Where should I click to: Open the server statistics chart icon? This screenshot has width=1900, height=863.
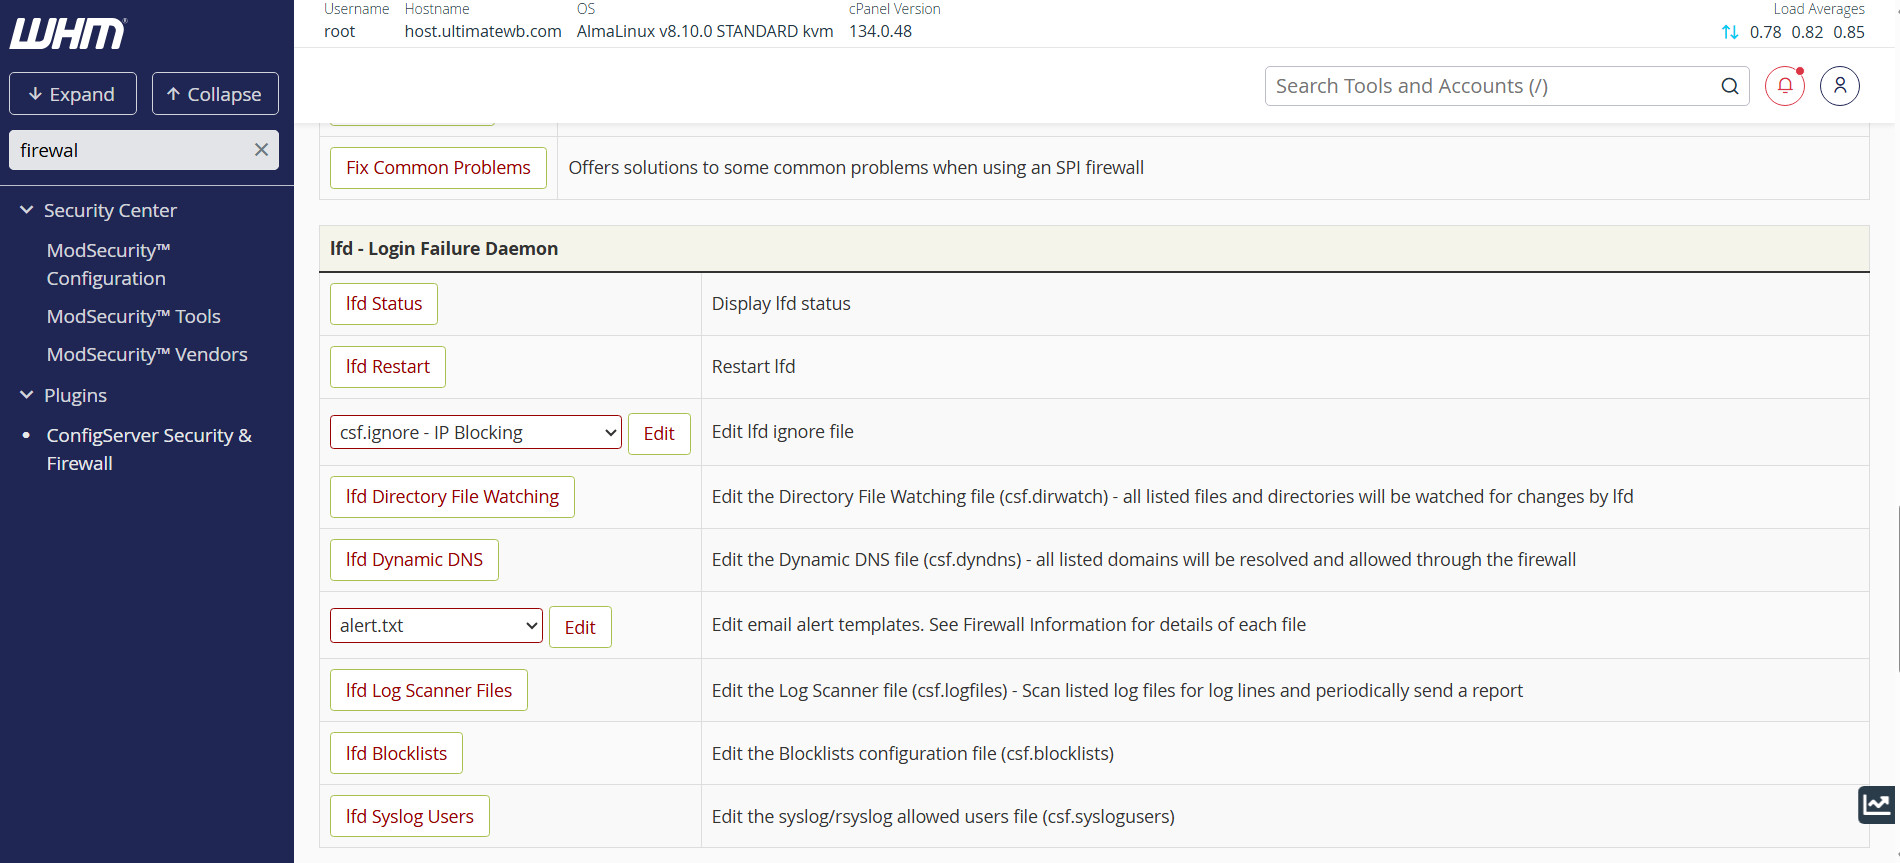(1877, 804)
